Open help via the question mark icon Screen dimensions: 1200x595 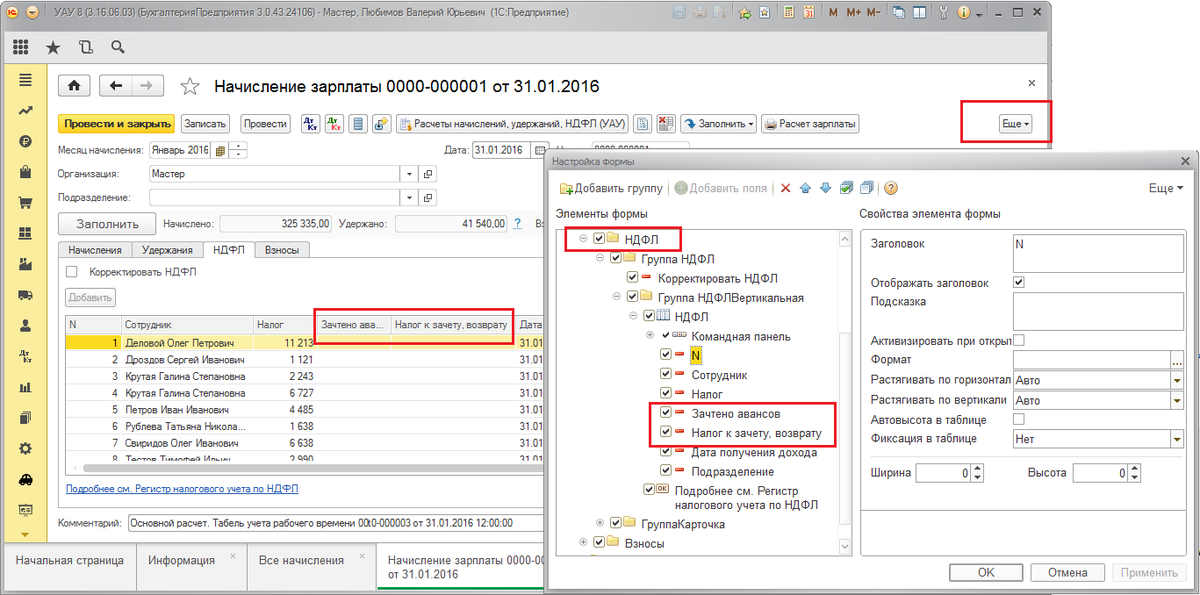890,188
